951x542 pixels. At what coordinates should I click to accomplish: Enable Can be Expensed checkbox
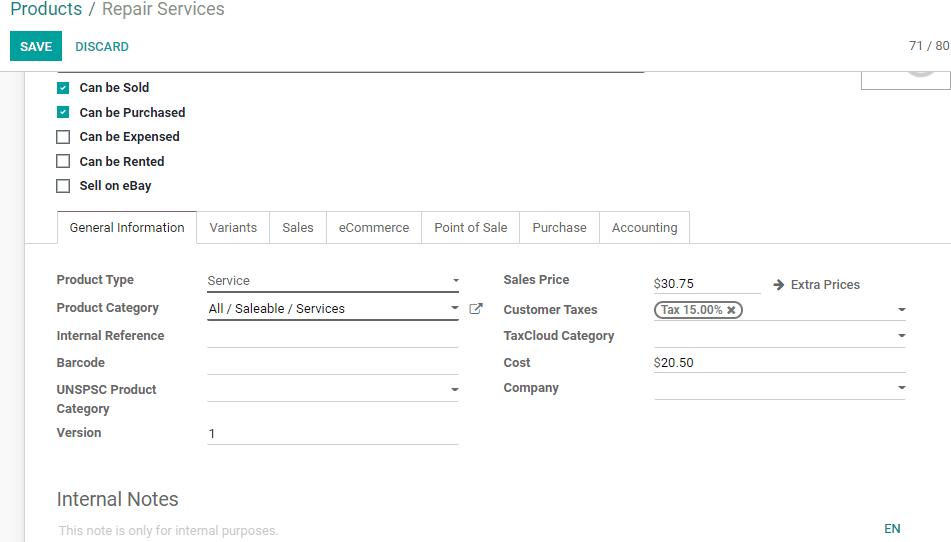pos(63,137)
